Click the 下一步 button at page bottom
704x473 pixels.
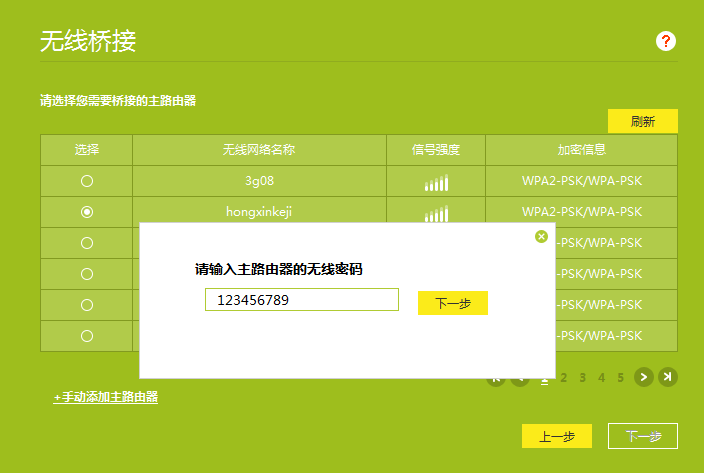point(642,436)
